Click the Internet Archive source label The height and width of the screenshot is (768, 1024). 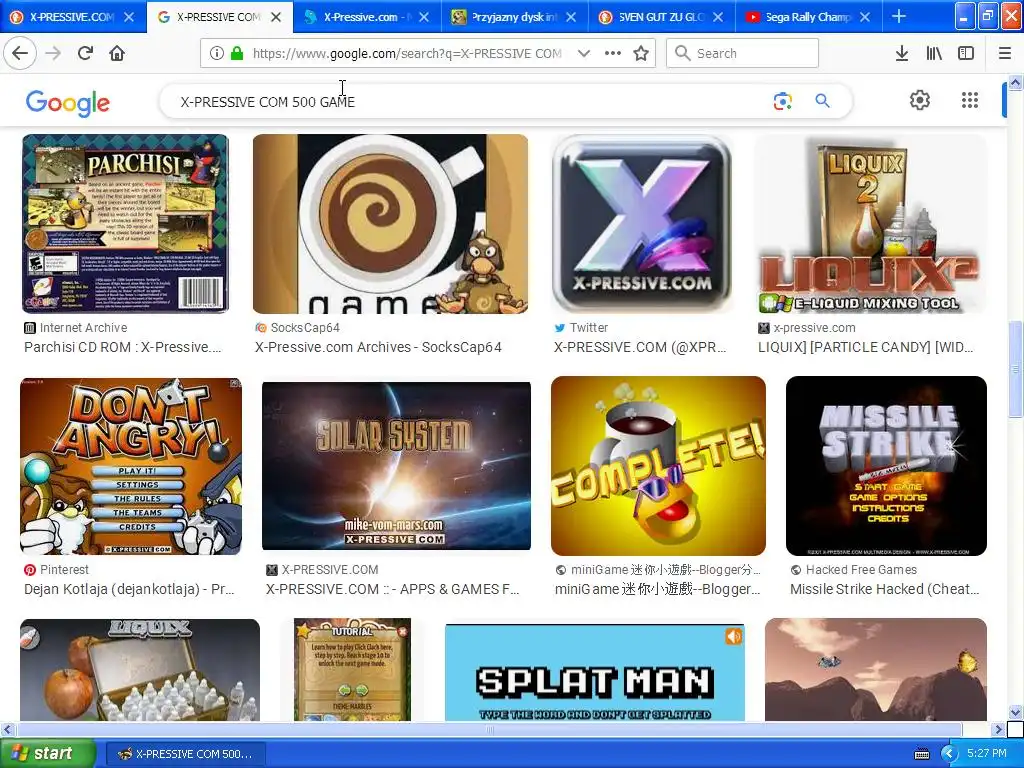84,328
